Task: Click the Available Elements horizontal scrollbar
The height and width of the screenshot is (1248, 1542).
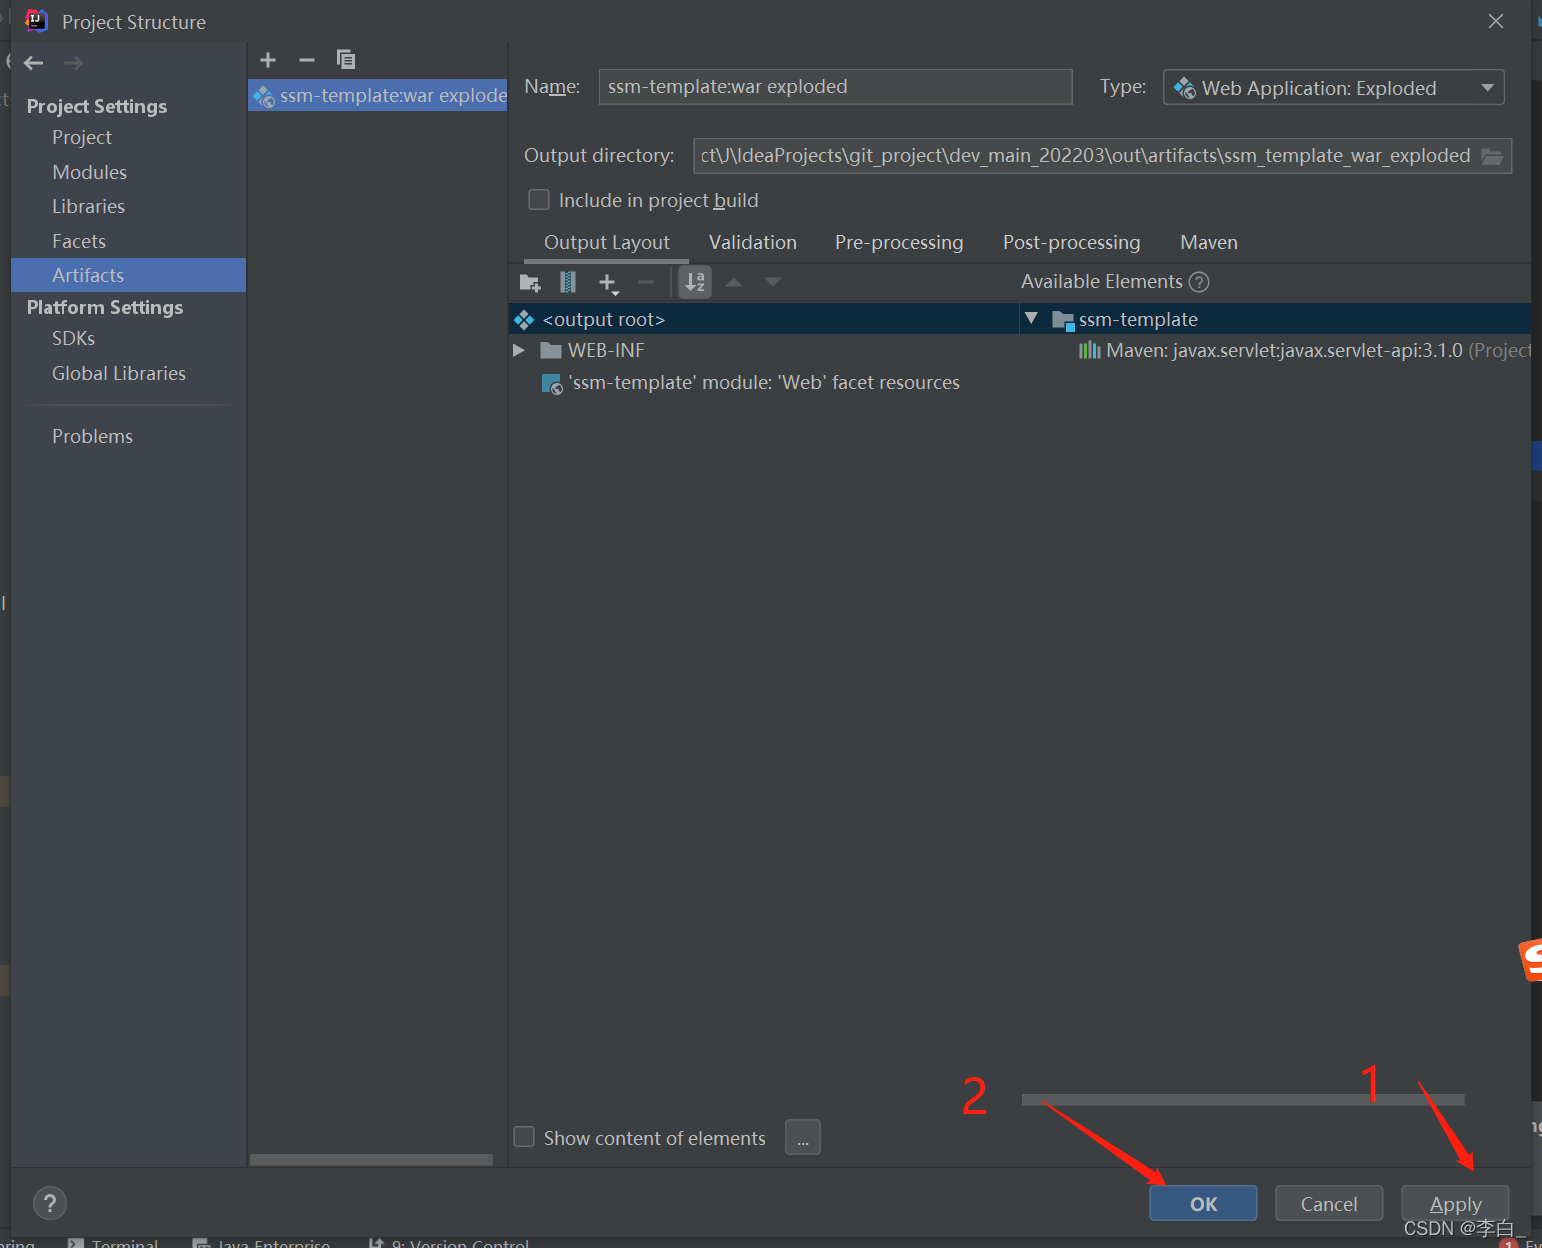Action: click(1243, 1100)
